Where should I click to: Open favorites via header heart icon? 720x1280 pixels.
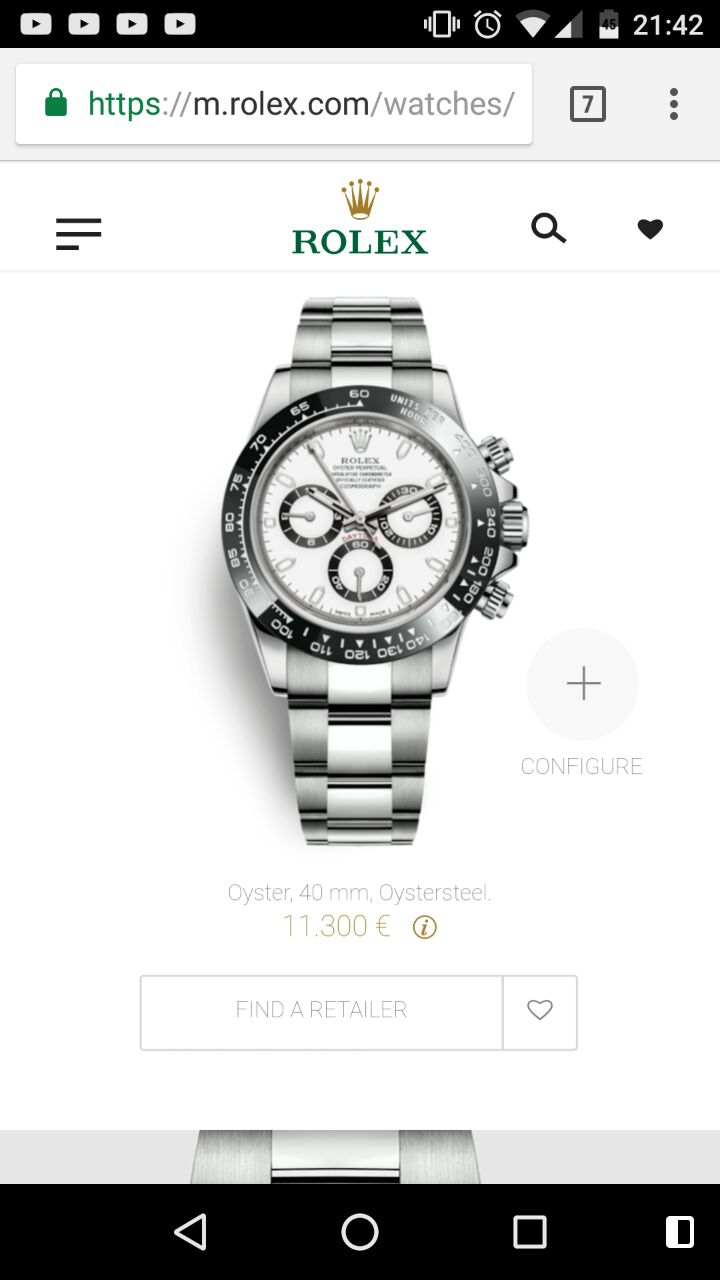[650, 229]
